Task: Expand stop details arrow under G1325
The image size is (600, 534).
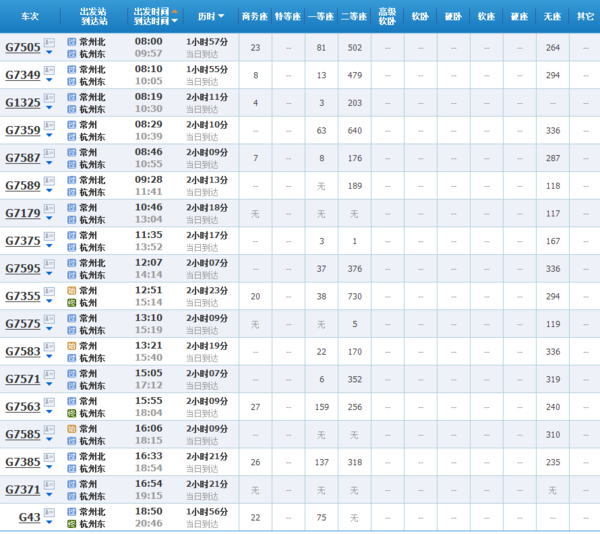Action: [49, 109]
